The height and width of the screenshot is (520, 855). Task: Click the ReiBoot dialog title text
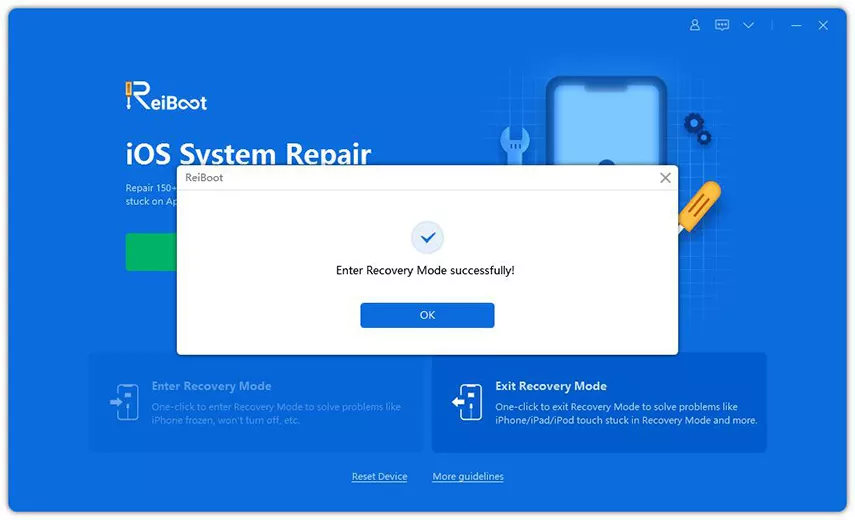point(204,178)
